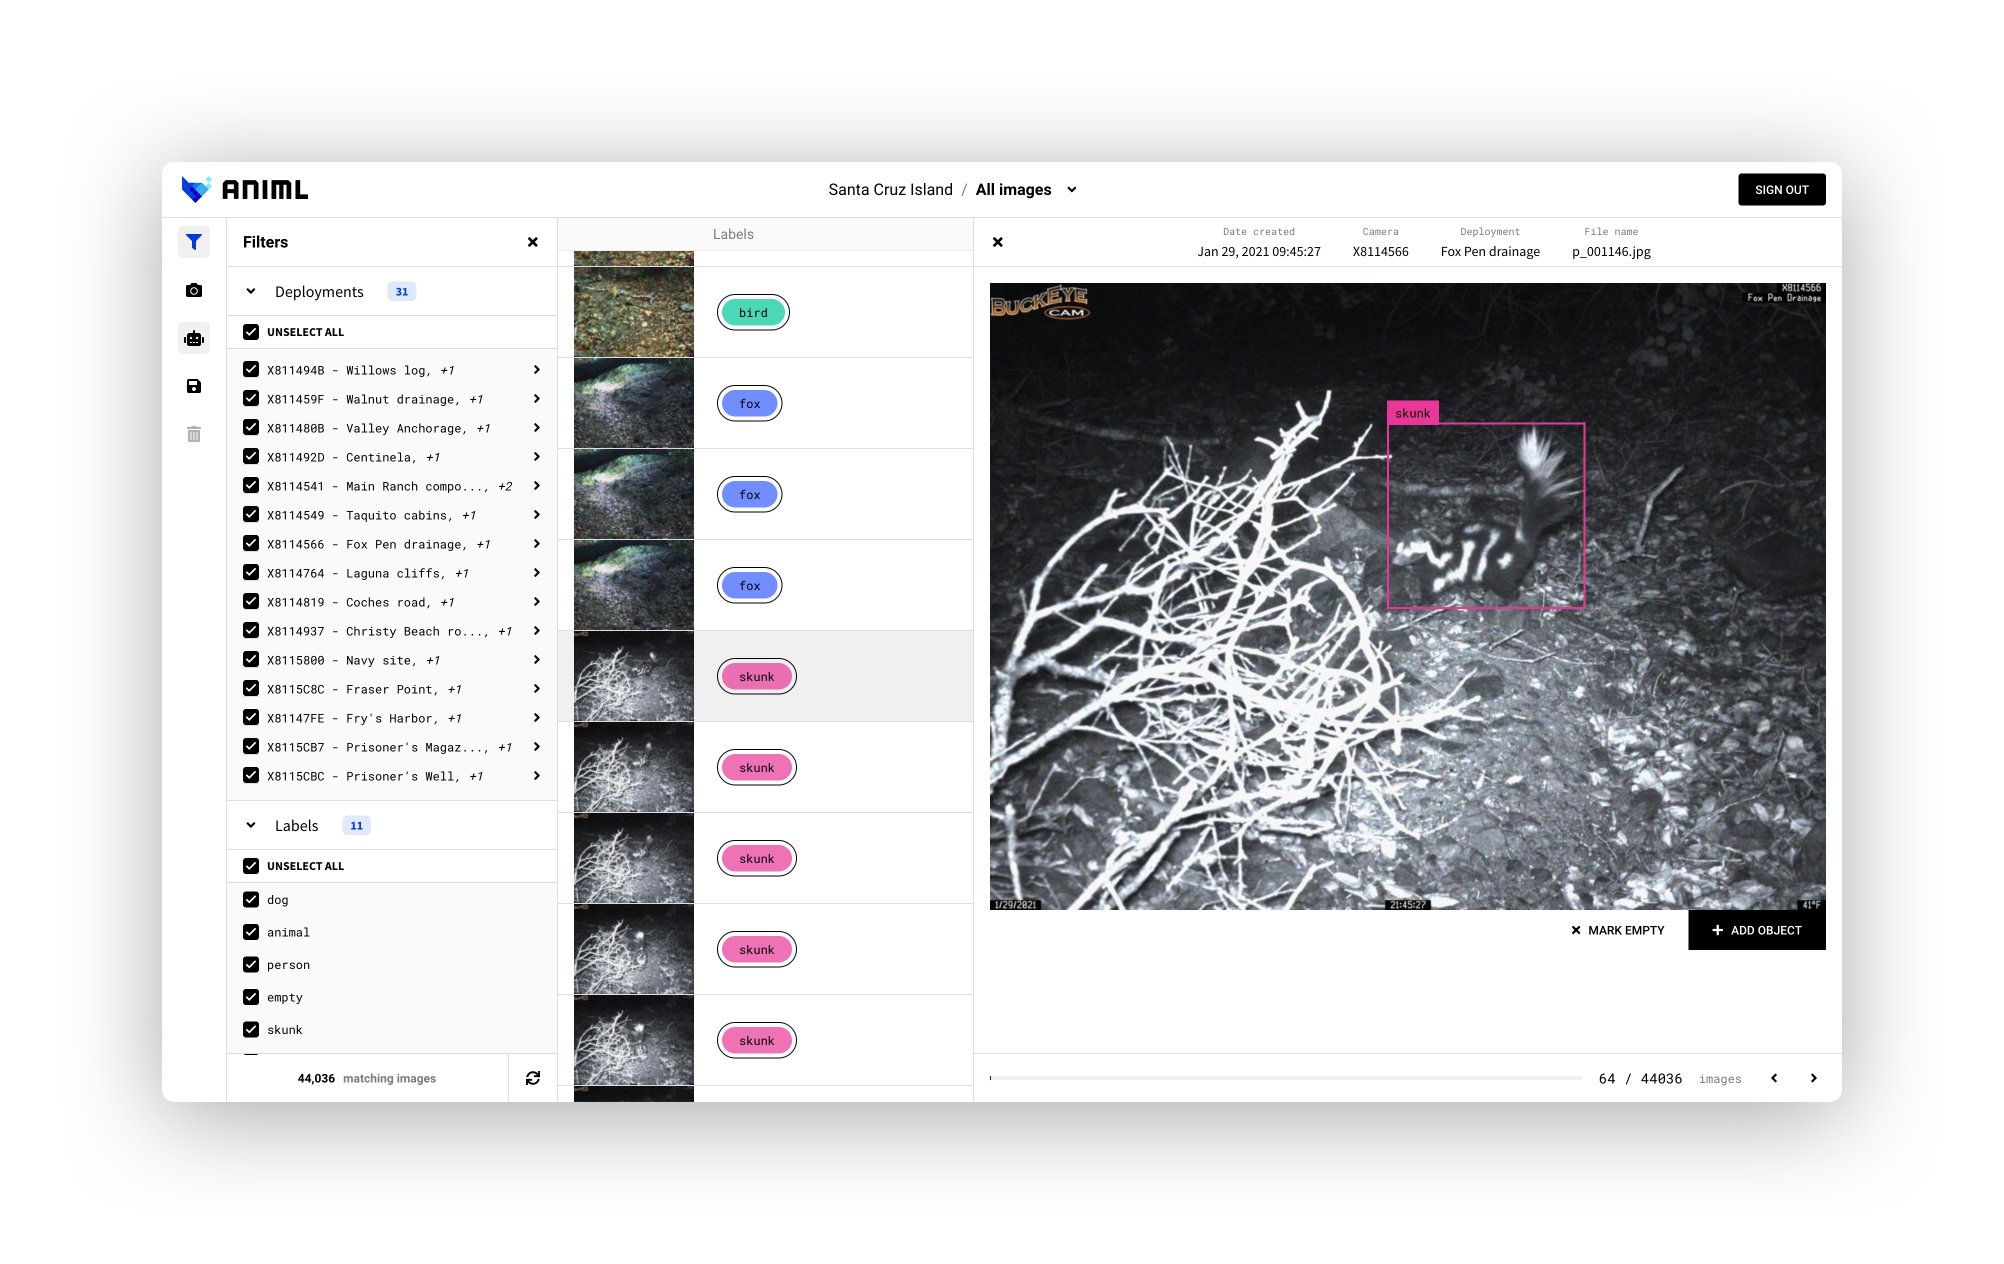The width and height of the screenshot is (2004, 1264).
Task: Click the camera icon in sidebar
Action: (x=194, y=290)
